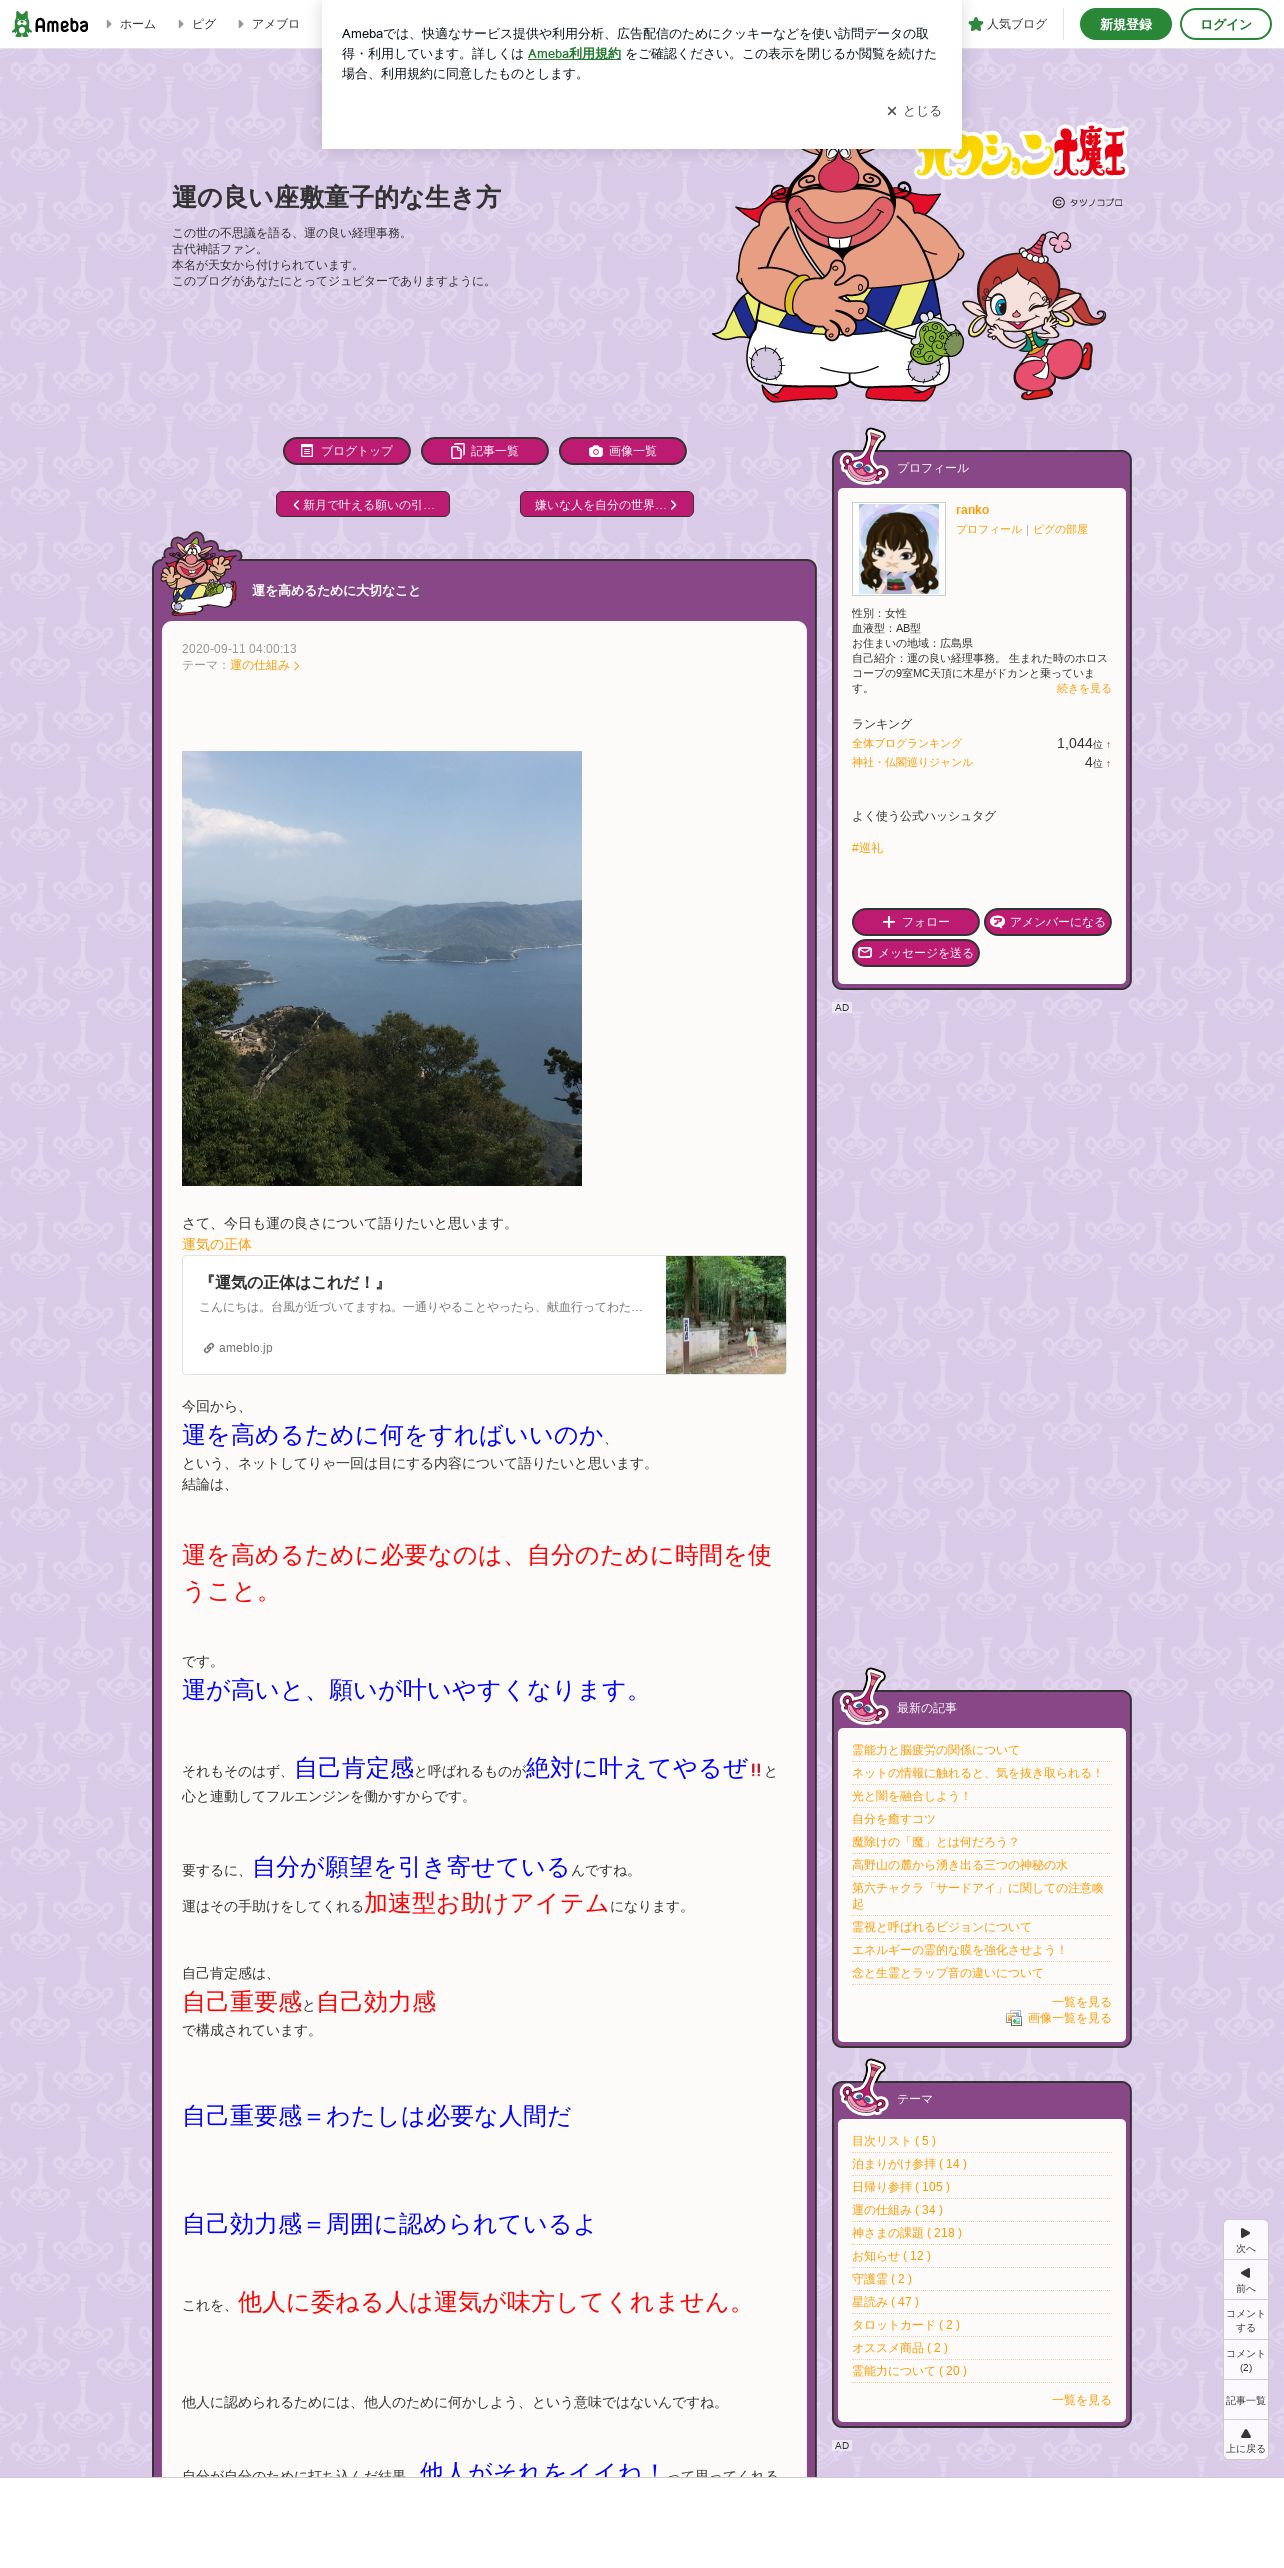Open the sea landscape photo
The width and height of the screenshot is (1284, 2568).
coord(382,968)
